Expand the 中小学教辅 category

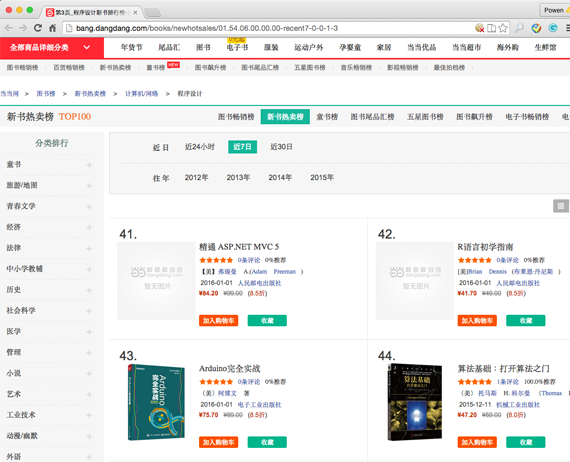(89, 269)
